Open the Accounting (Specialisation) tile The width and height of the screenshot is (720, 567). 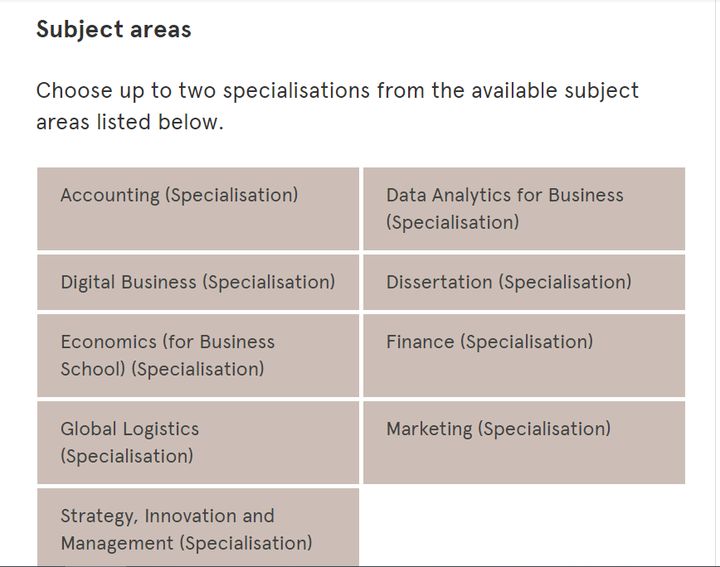[x=198, y=209]
